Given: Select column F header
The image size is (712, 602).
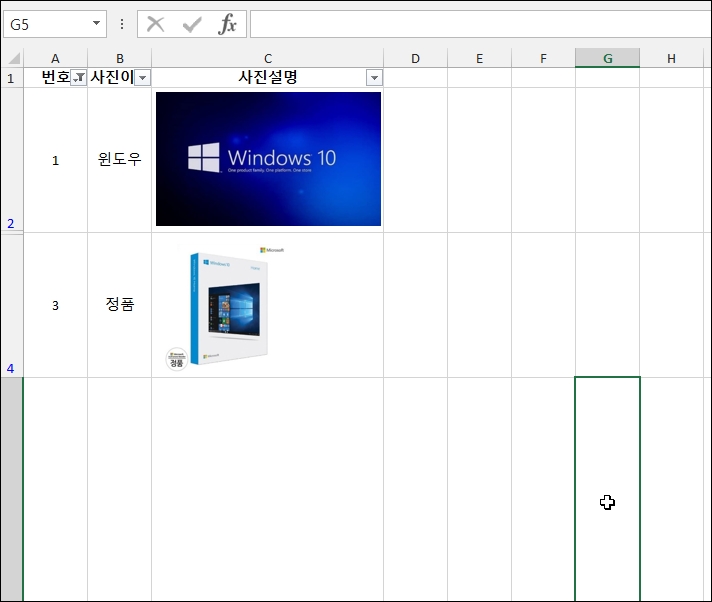Looking at the screenshot, I should pos(544,58).
